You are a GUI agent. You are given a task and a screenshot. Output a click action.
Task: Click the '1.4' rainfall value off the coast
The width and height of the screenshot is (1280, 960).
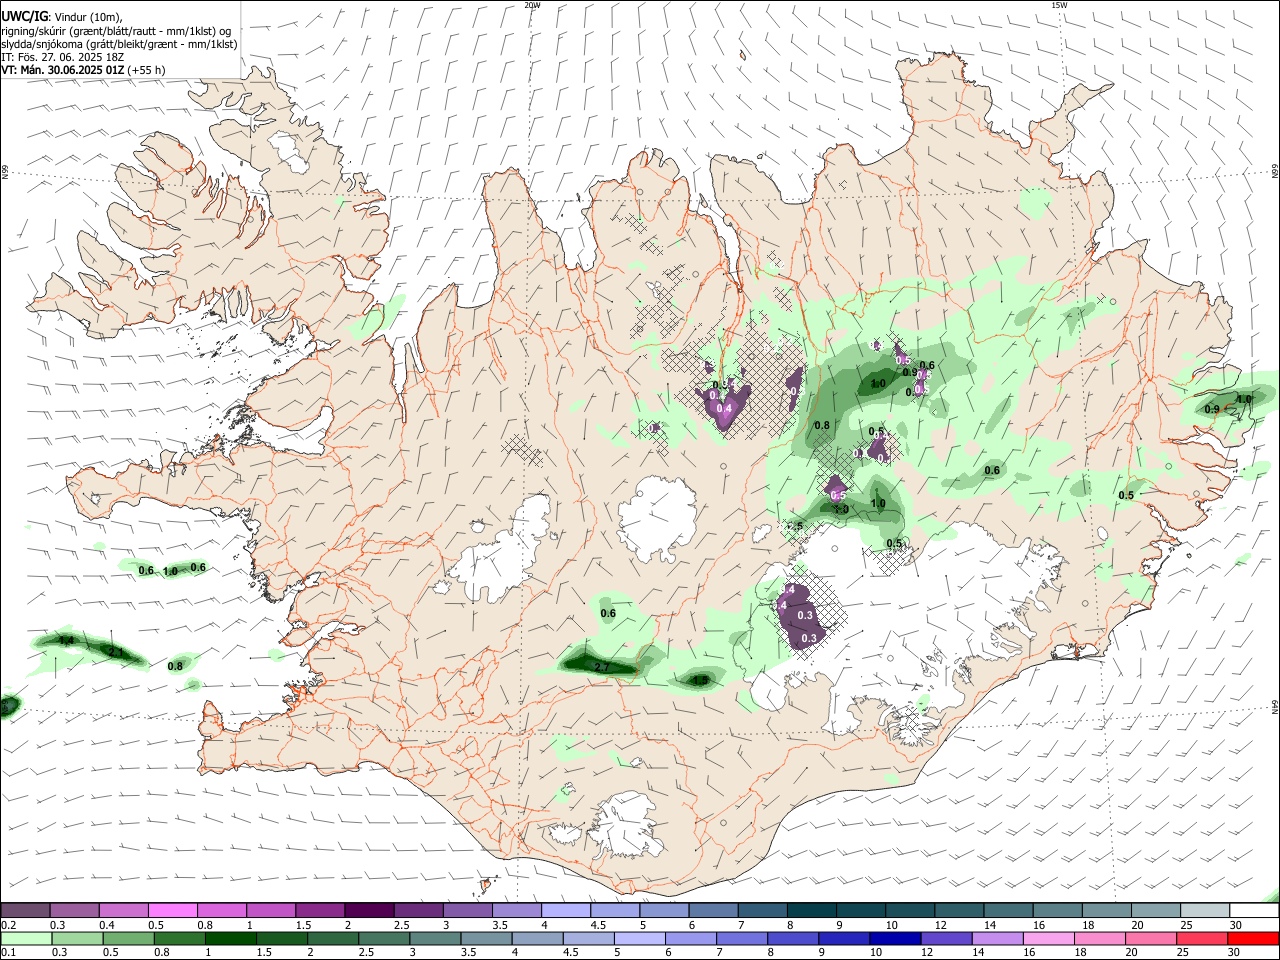[x=67, y=640]
